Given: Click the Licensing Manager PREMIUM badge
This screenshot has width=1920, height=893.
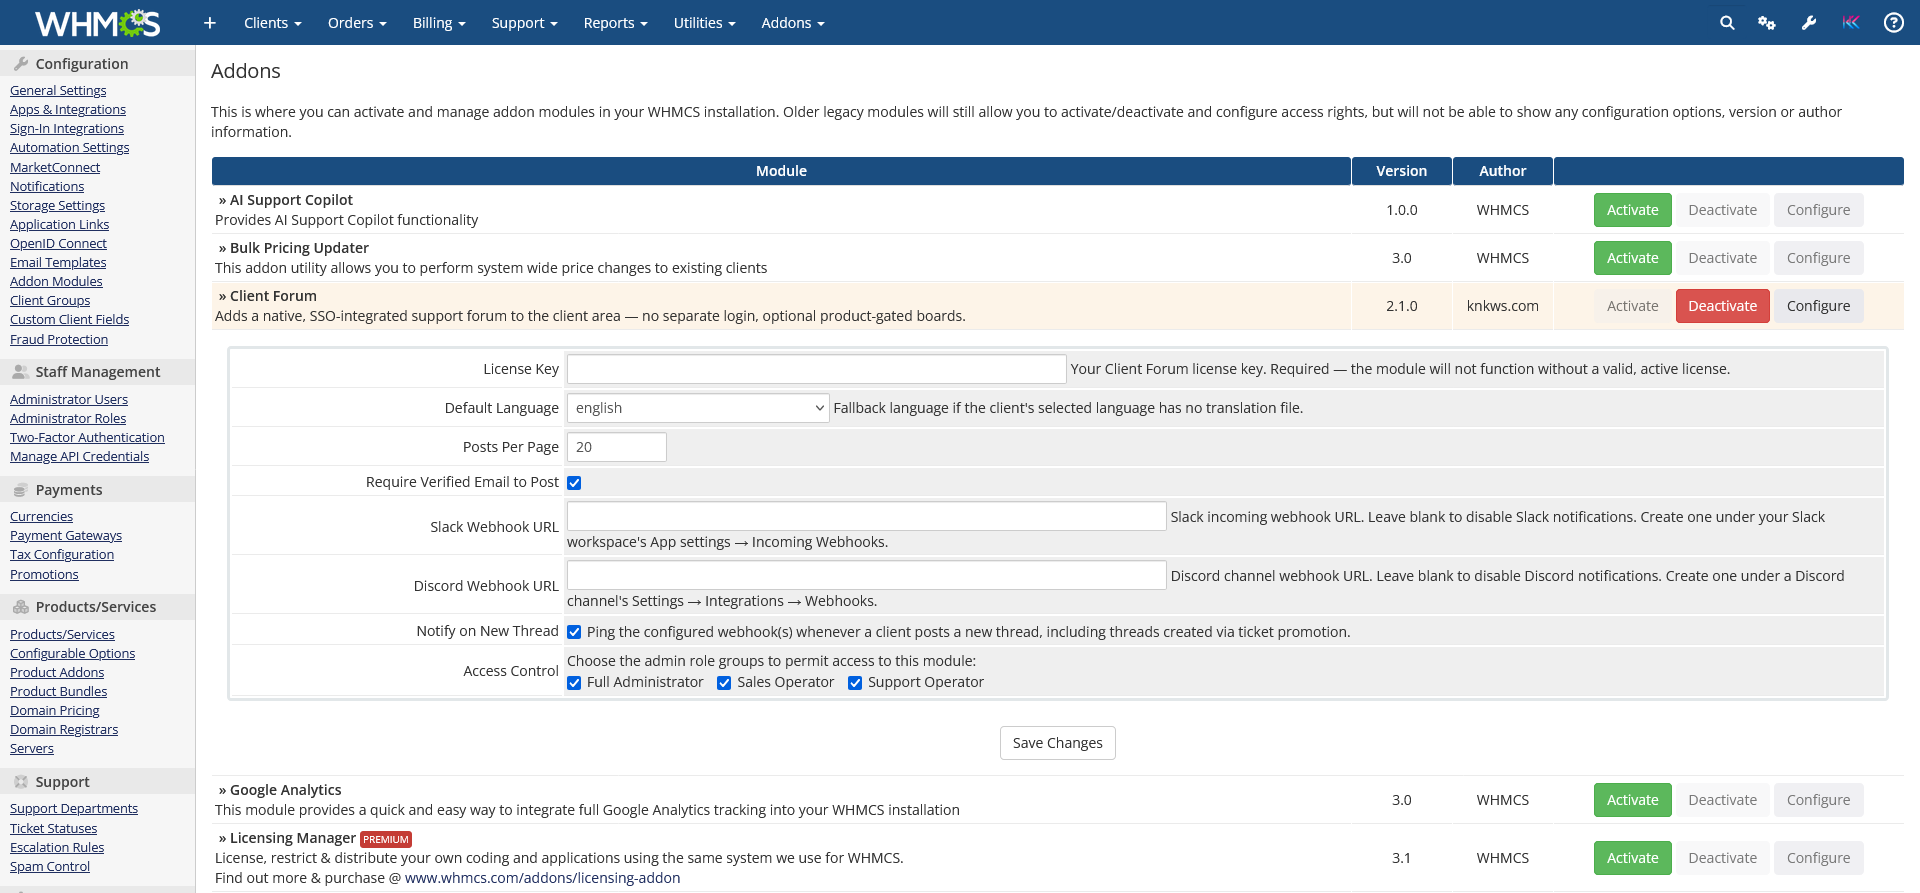Looking at the screenshot, I should pyautogui.click(x=386, y=839).
